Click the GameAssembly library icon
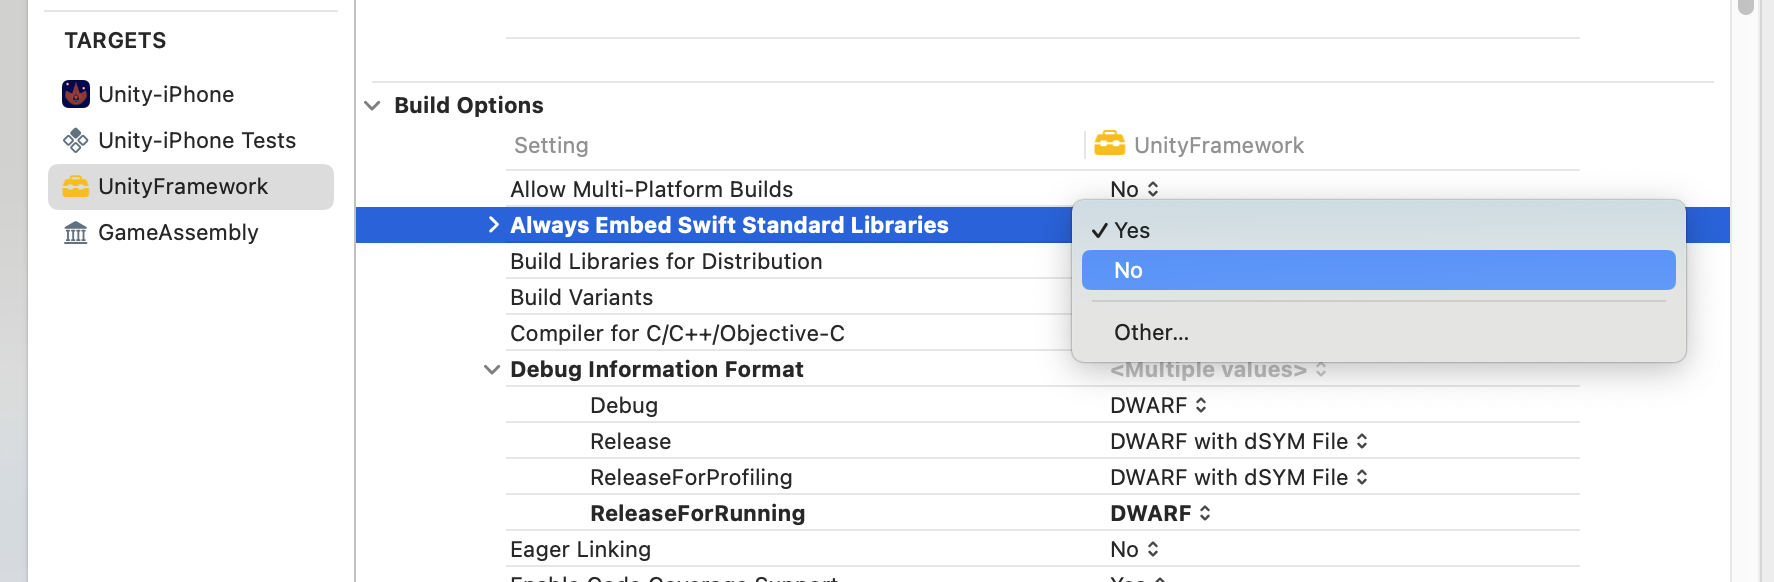The image size is (1774, 582). [x=76, y=232]
